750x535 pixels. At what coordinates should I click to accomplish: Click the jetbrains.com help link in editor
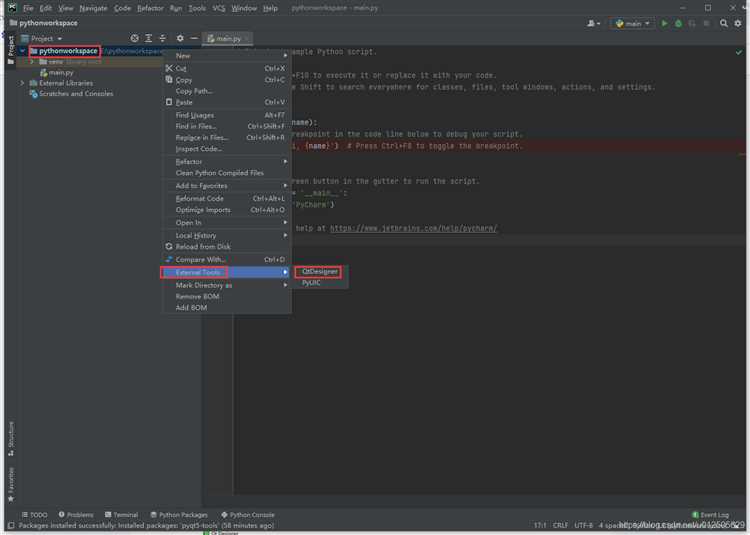click(414, 229)
